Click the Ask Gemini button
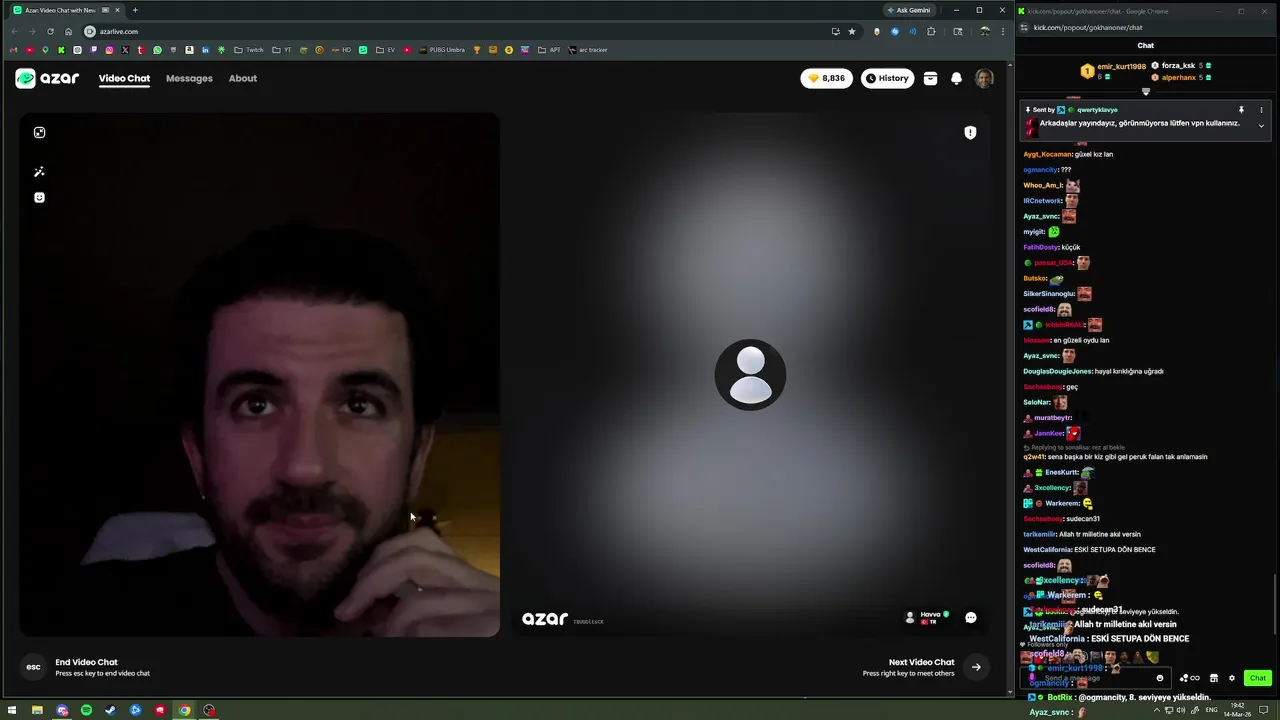The width and height of the screenshot is (1280, 720). point(908,10)
